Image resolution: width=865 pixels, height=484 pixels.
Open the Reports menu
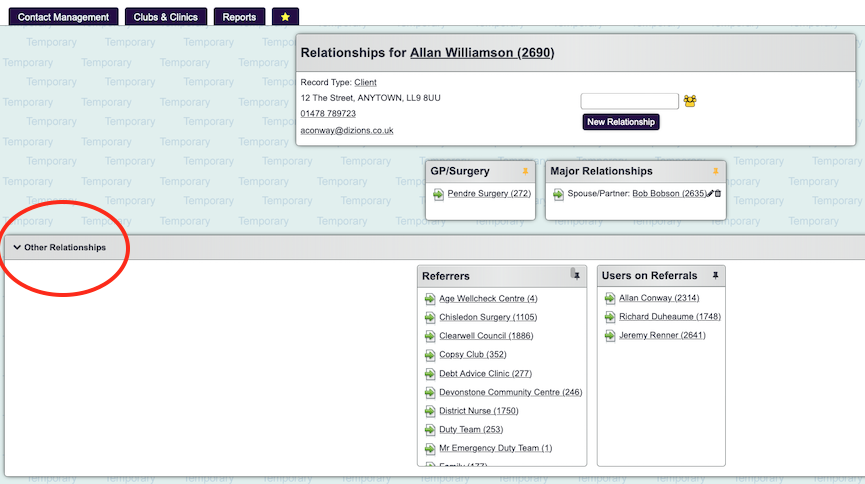coord(239,17)
